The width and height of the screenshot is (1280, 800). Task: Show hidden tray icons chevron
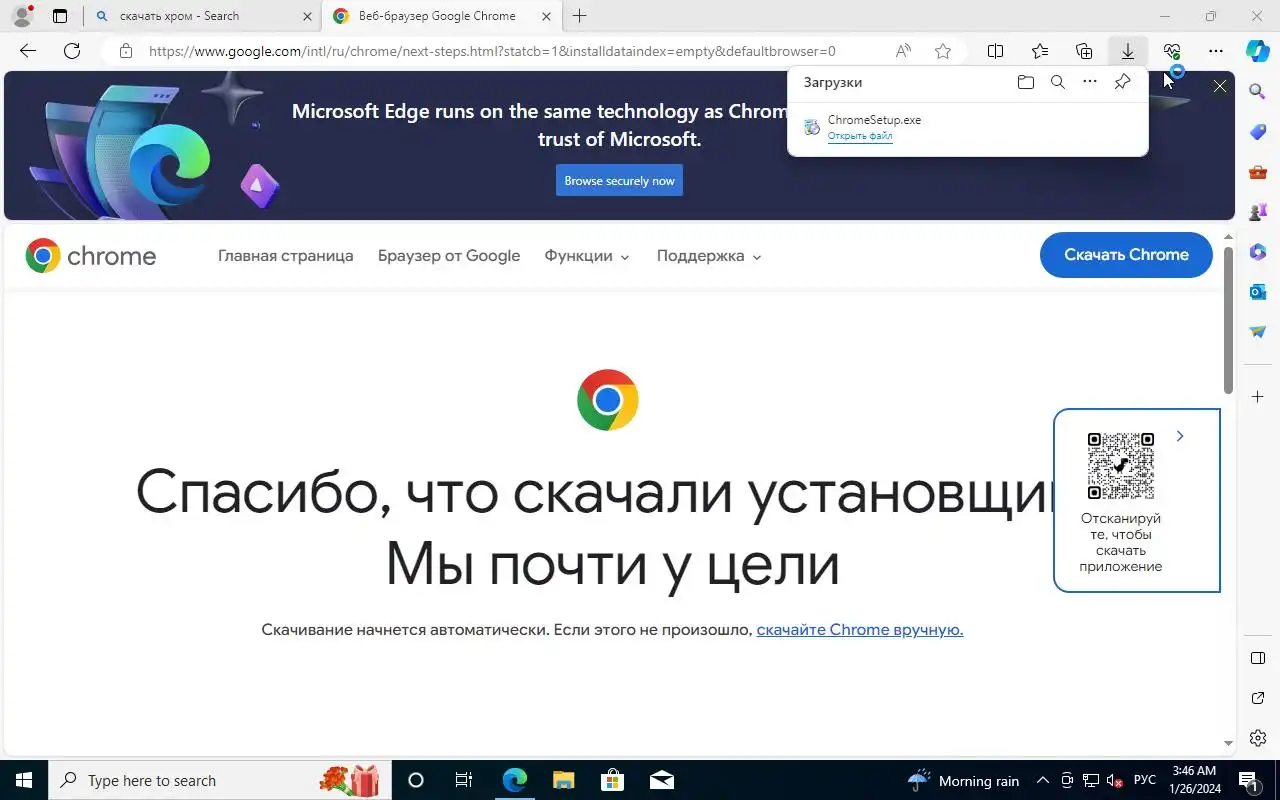[1042, 781]
